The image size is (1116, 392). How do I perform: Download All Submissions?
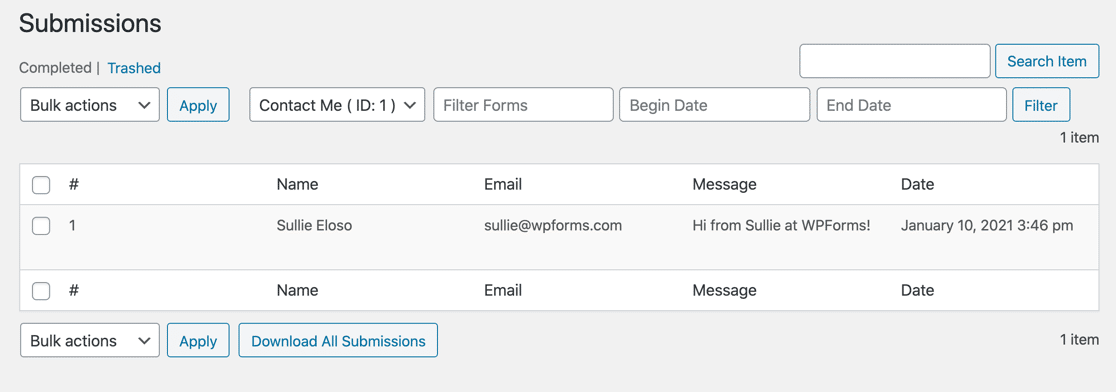coord(338,341)
